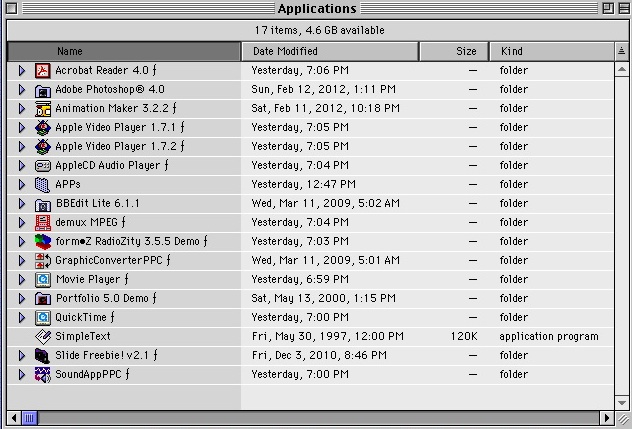Click the QuickTime folder icon
632x429 pixels.
[42, 318]
